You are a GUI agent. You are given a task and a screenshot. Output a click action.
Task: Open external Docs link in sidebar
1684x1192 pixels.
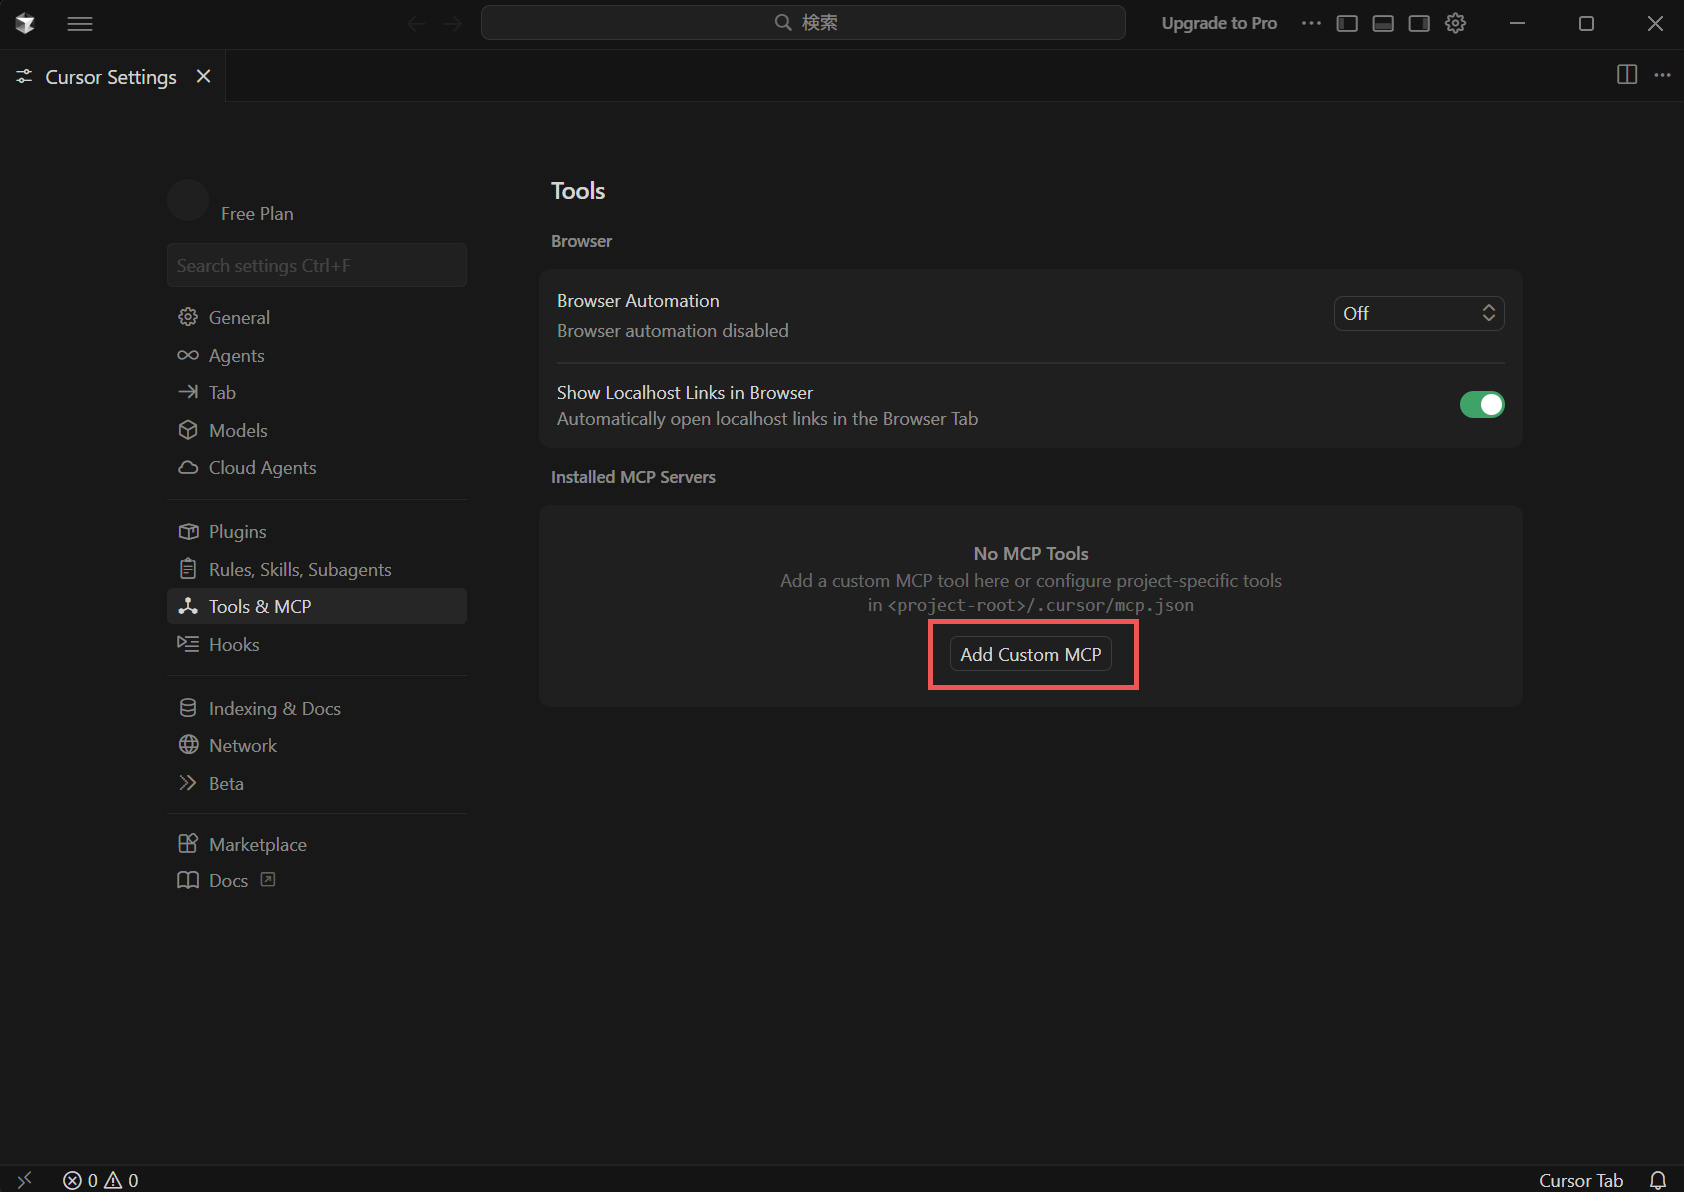point(228,881)
